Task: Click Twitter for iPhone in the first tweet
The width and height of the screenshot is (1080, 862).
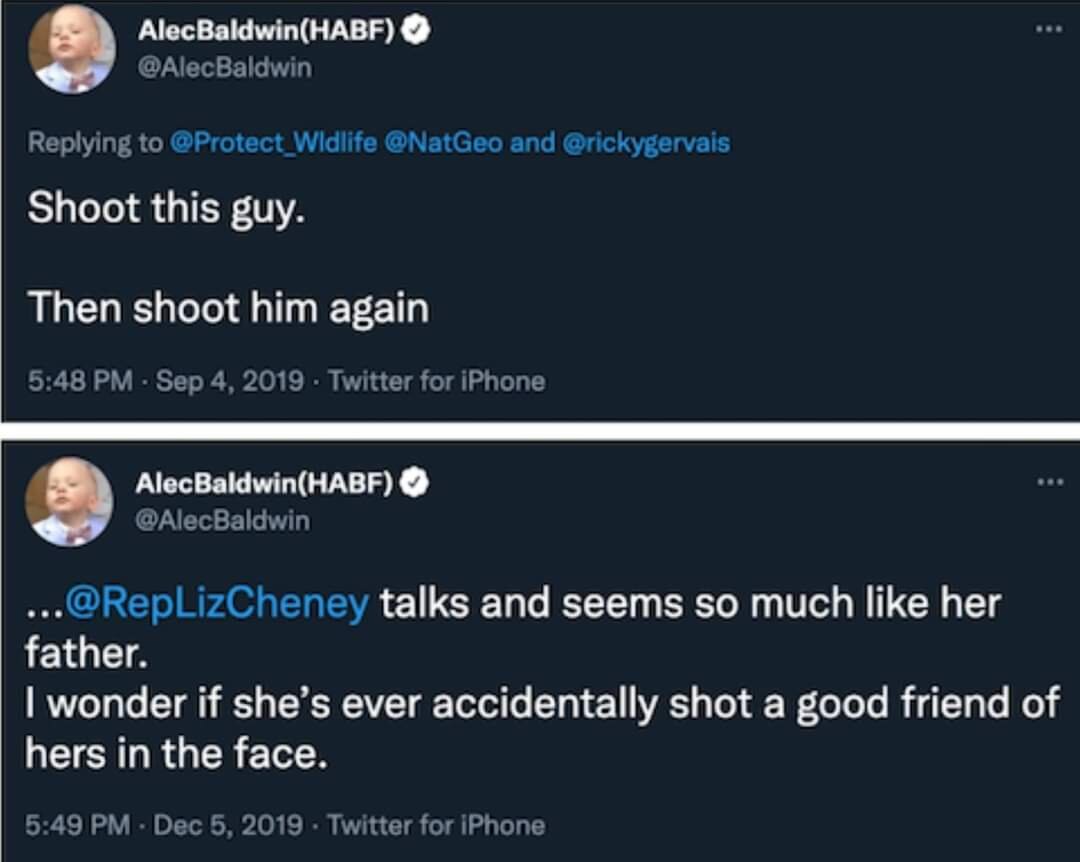Action: pos(436,381)
